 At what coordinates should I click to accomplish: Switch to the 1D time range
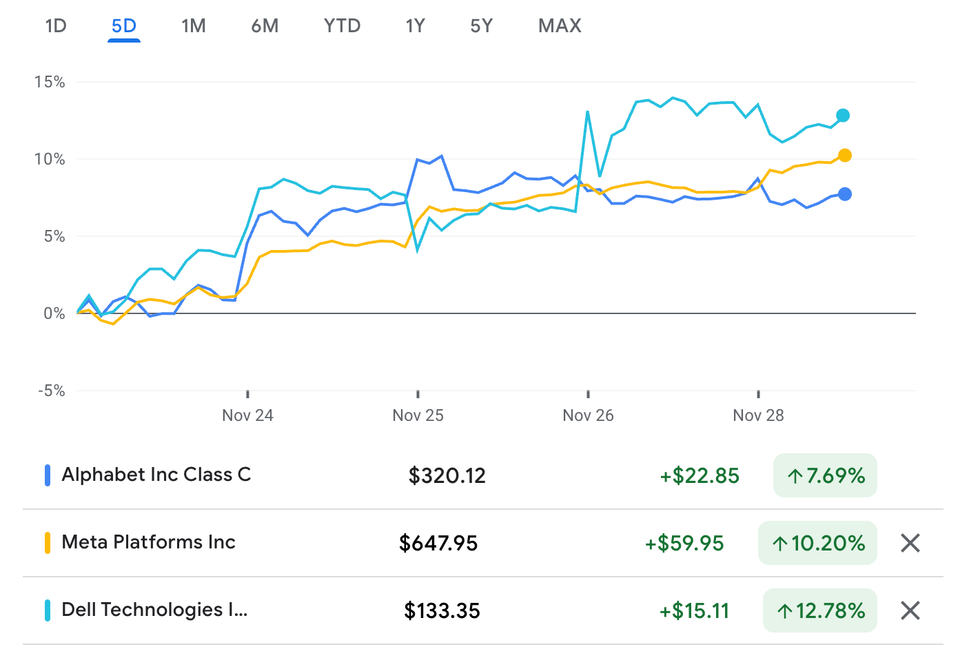pyautogui.click(x=56, y=26)
